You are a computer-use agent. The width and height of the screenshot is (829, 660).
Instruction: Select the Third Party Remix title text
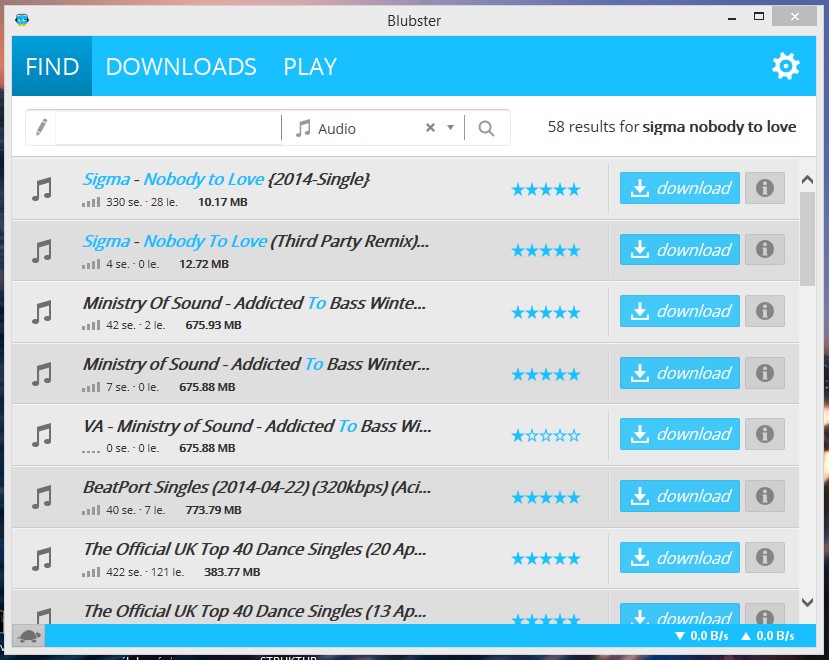point(256,241)
